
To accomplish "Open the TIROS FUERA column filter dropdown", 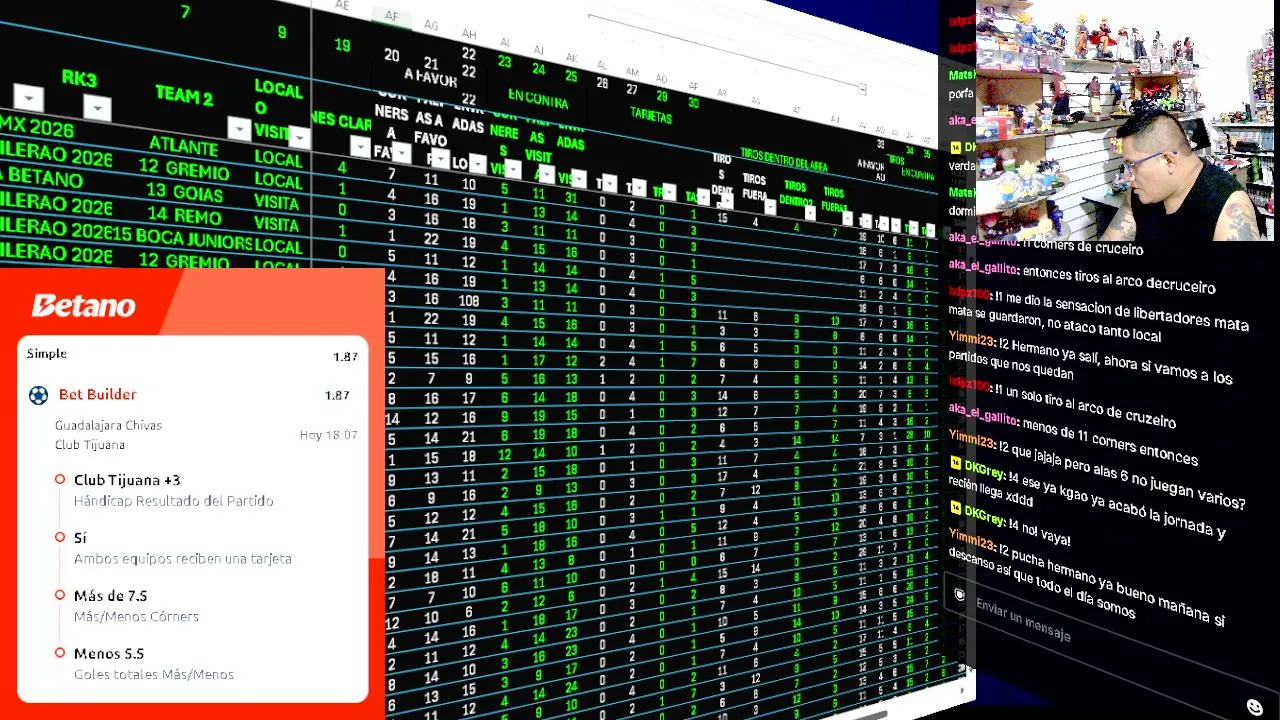I will [x=770, y=207].
